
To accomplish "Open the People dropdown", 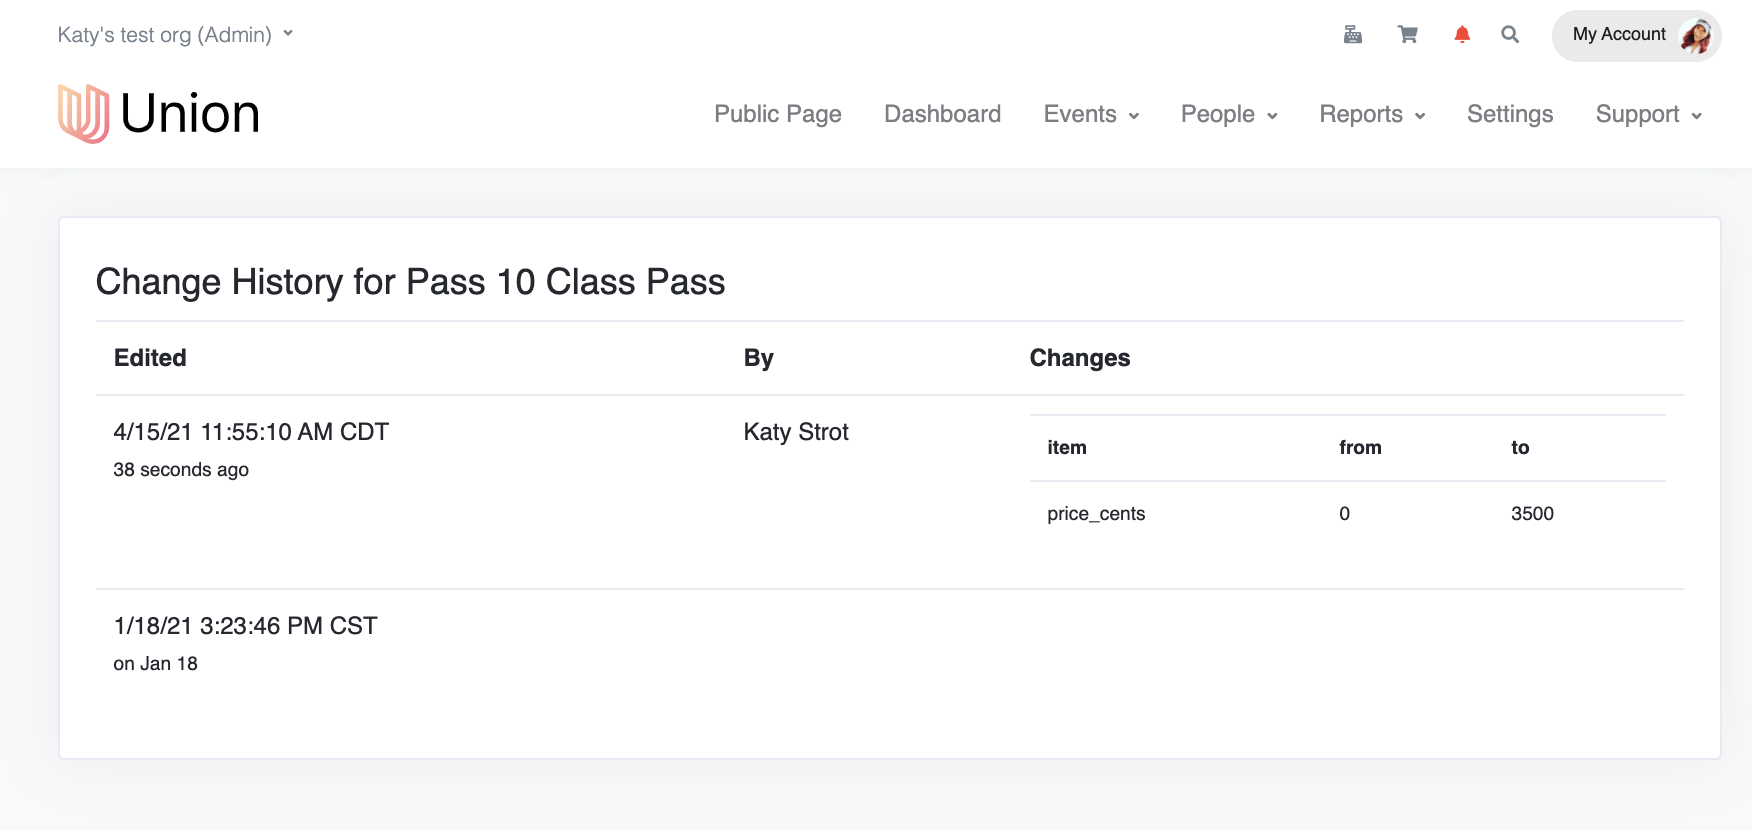I will [1229, 114].
